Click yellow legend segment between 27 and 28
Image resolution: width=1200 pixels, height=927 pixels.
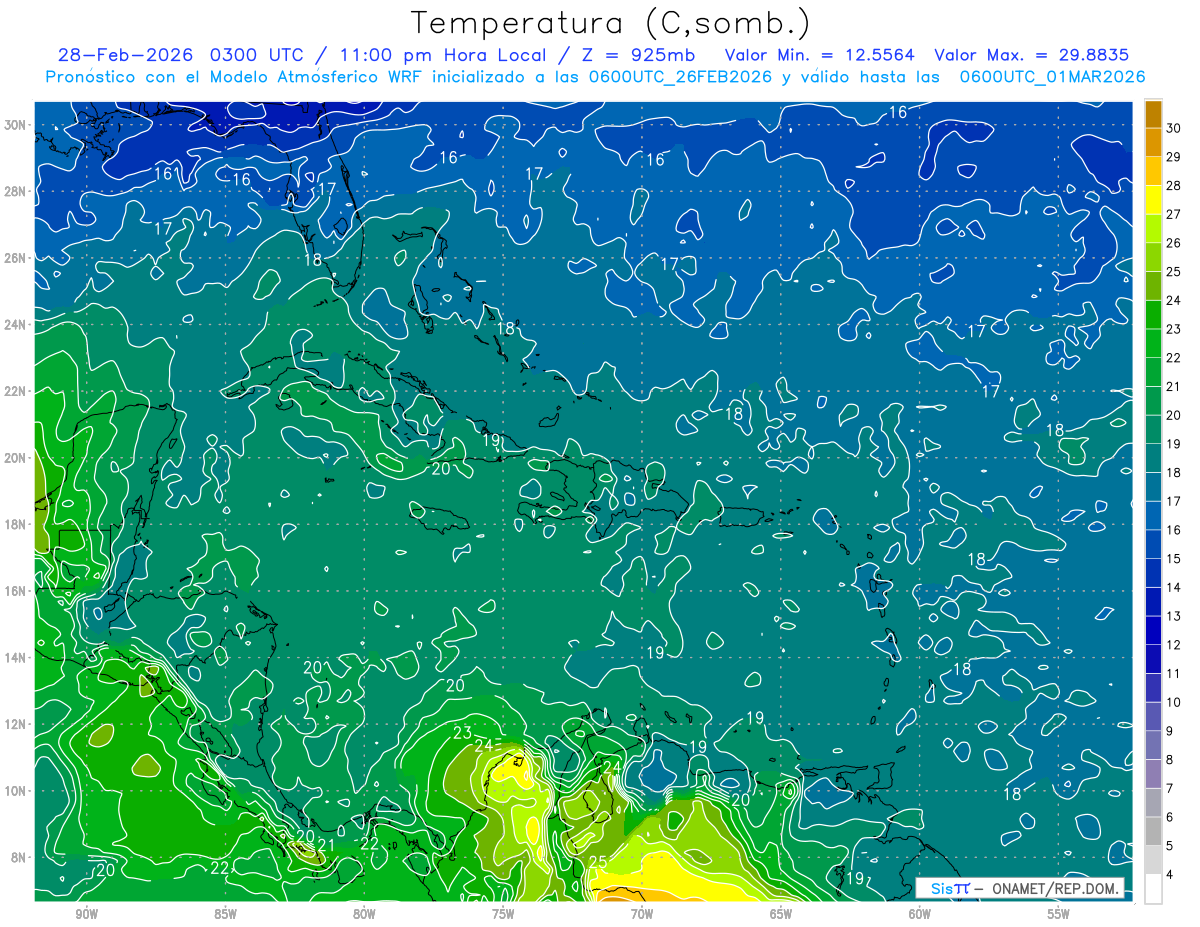pos(1153,200)
